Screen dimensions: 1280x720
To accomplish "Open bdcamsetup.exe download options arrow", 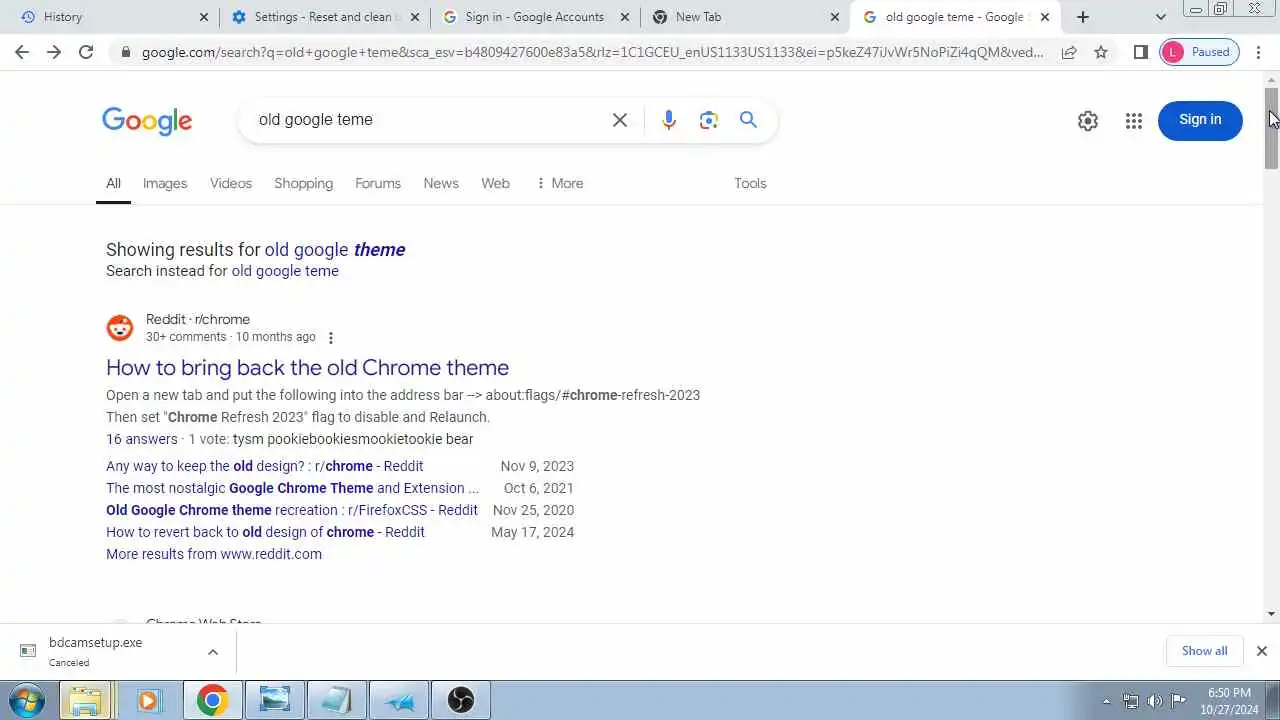I will (x=213, y=652).
